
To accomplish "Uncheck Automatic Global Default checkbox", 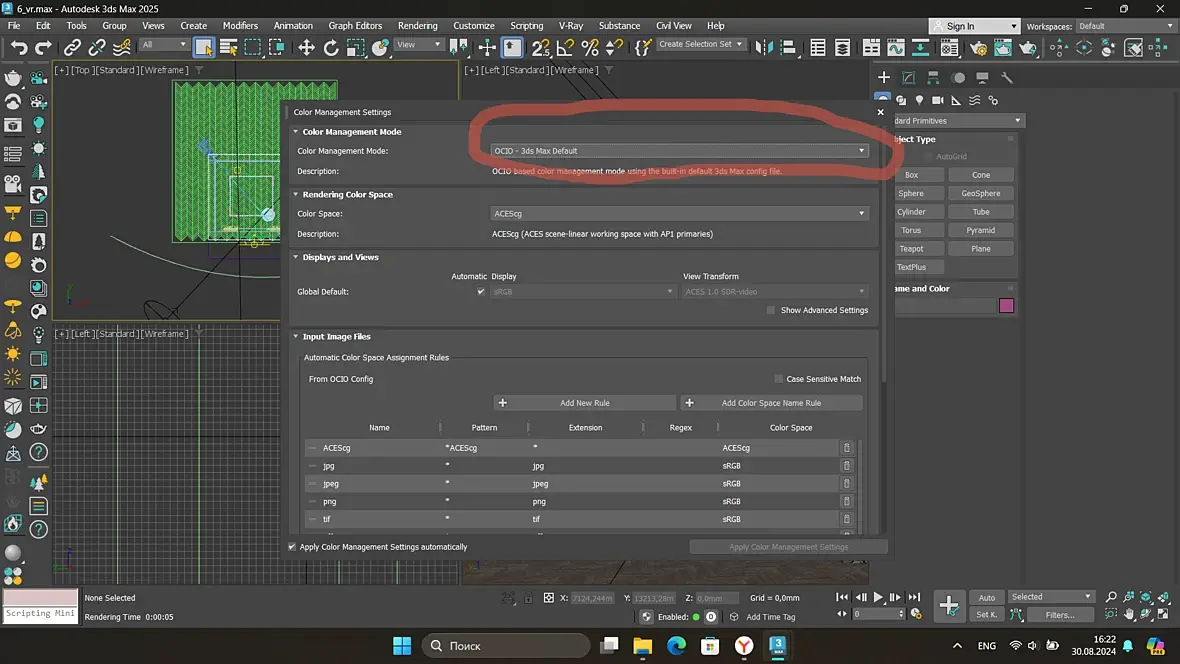I will (x=481, y=291).
